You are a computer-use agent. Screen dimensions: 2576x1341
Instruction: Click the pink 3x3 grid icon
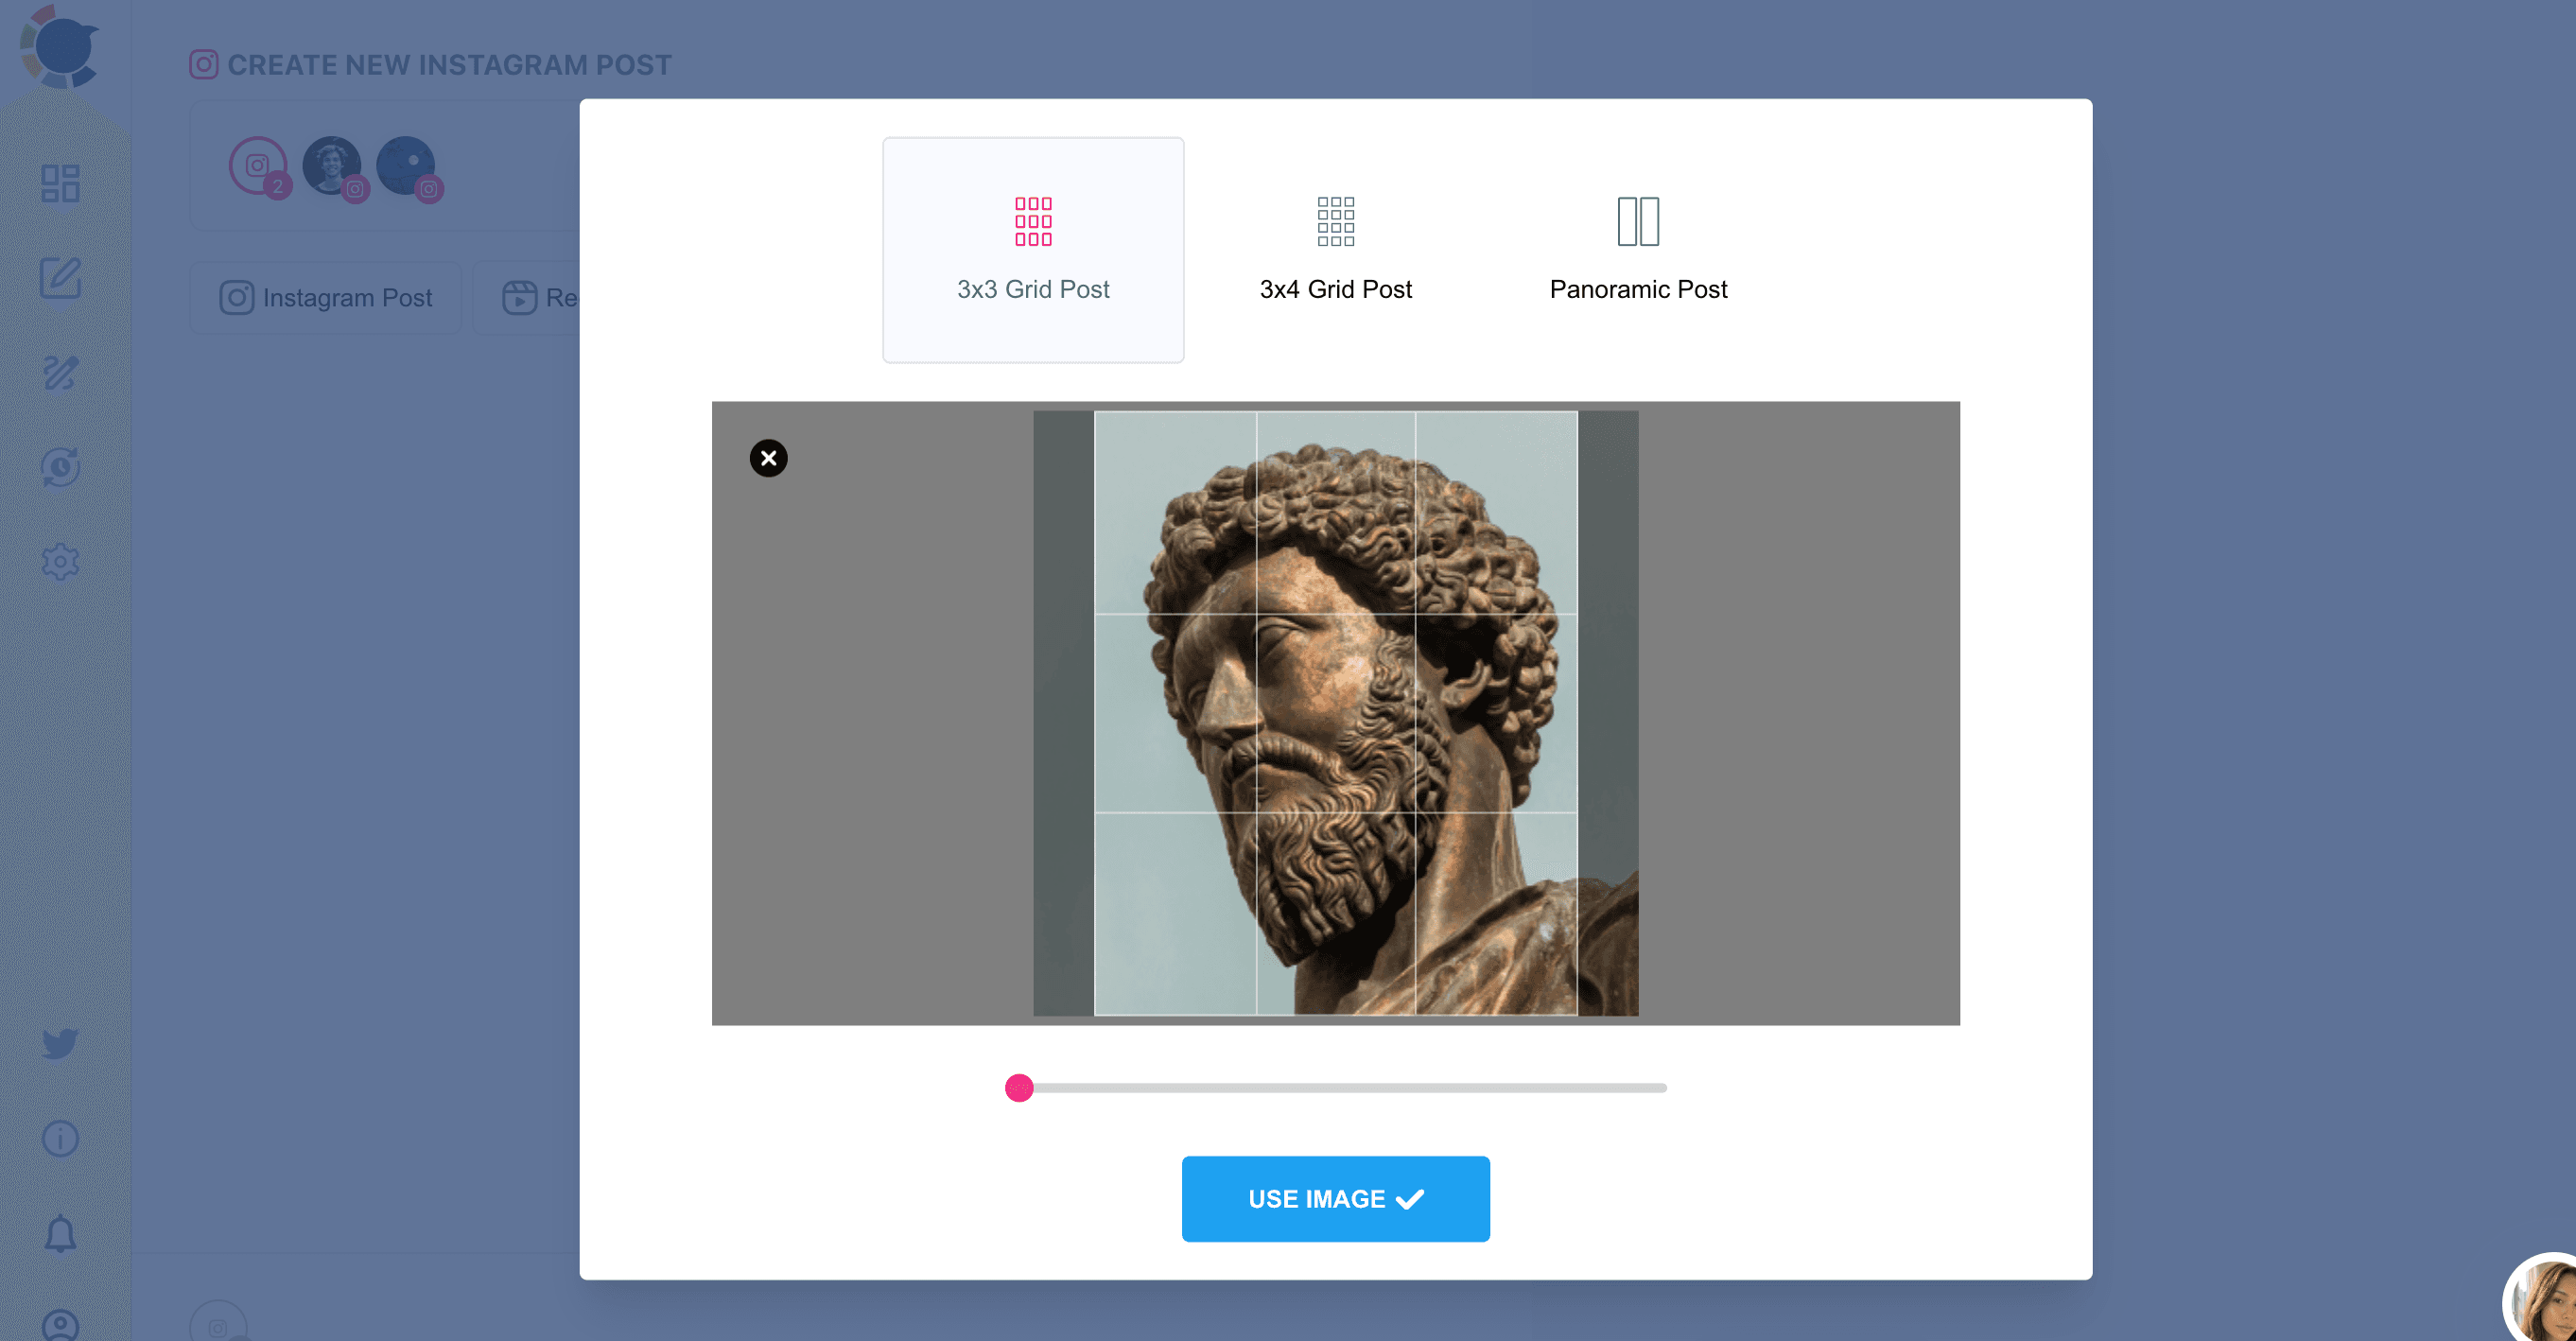[1033, 221]
